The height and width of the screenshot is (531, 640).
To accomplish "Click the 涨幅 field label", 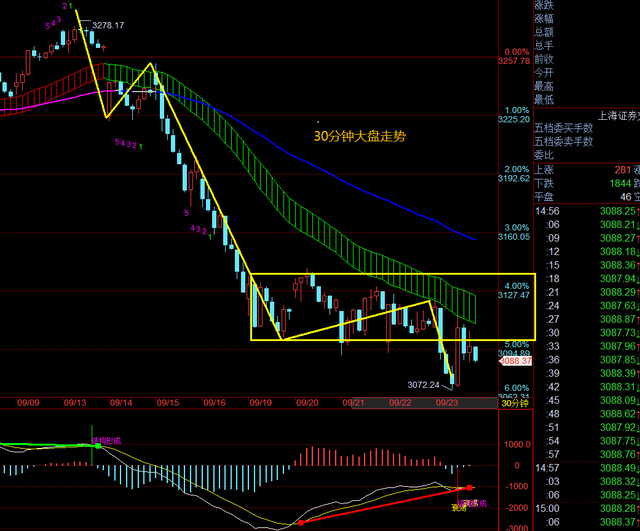I will [x=544, y=18].
